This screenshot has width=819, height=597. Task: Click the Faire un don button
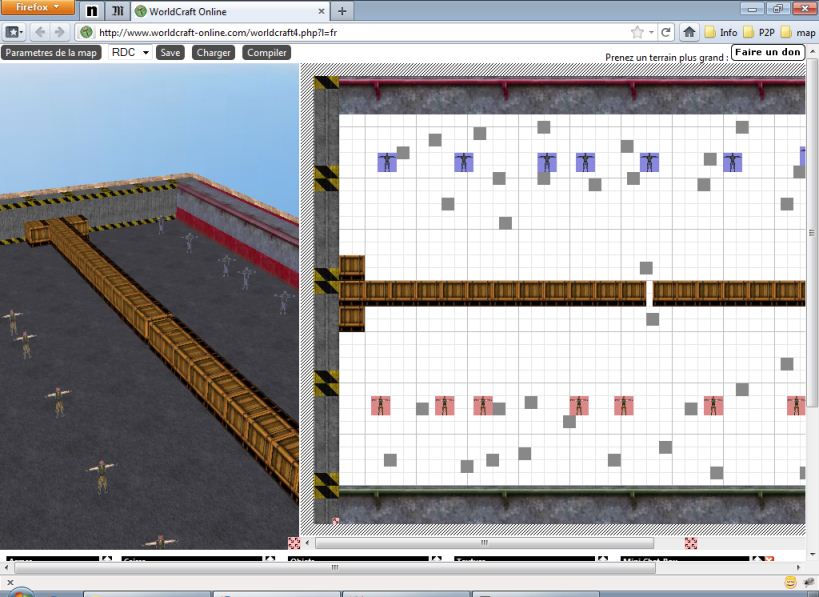click(767, 52)
